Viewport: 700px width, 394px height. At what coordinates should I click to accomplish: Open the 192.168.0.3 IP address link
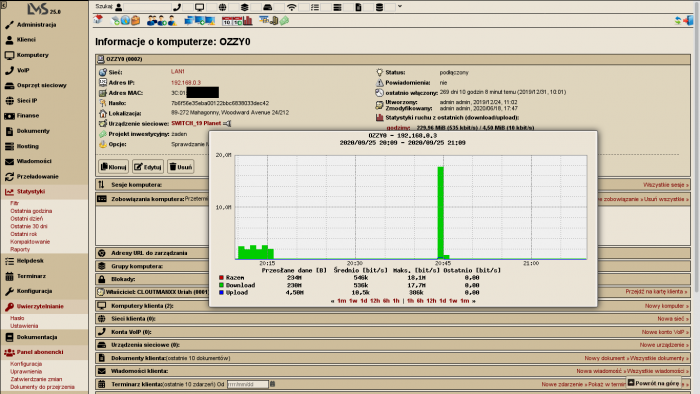click(186, 83)
